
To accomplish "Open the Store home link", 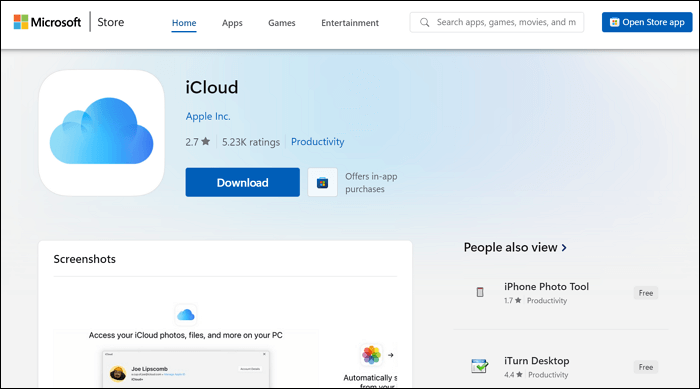I will (x=111, y=22).
